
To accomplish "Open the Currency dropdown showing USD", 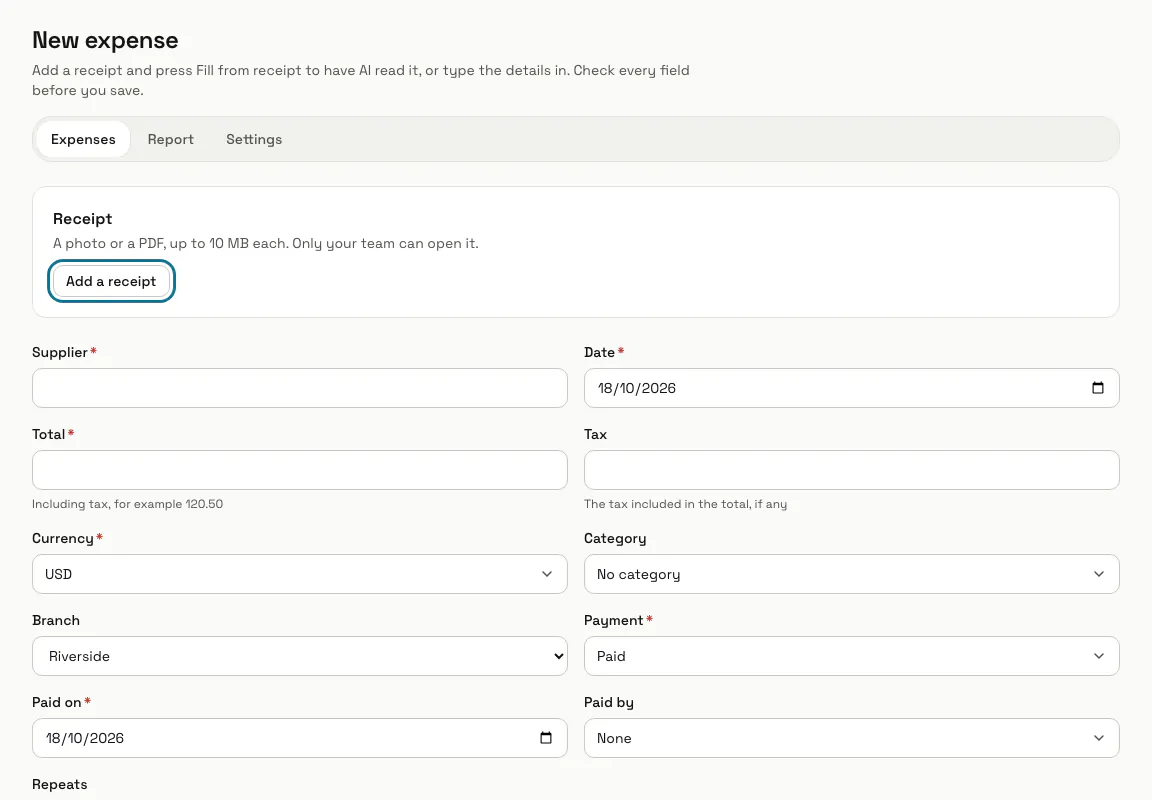I will coord(300,574).
